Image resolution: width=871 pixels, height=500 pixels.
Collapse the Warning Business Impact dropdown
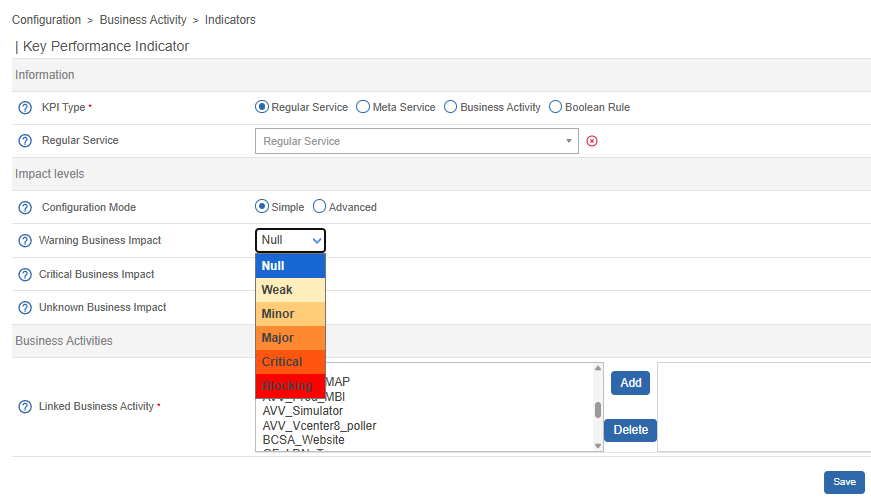pyautogui.click(x=290, y=240)
